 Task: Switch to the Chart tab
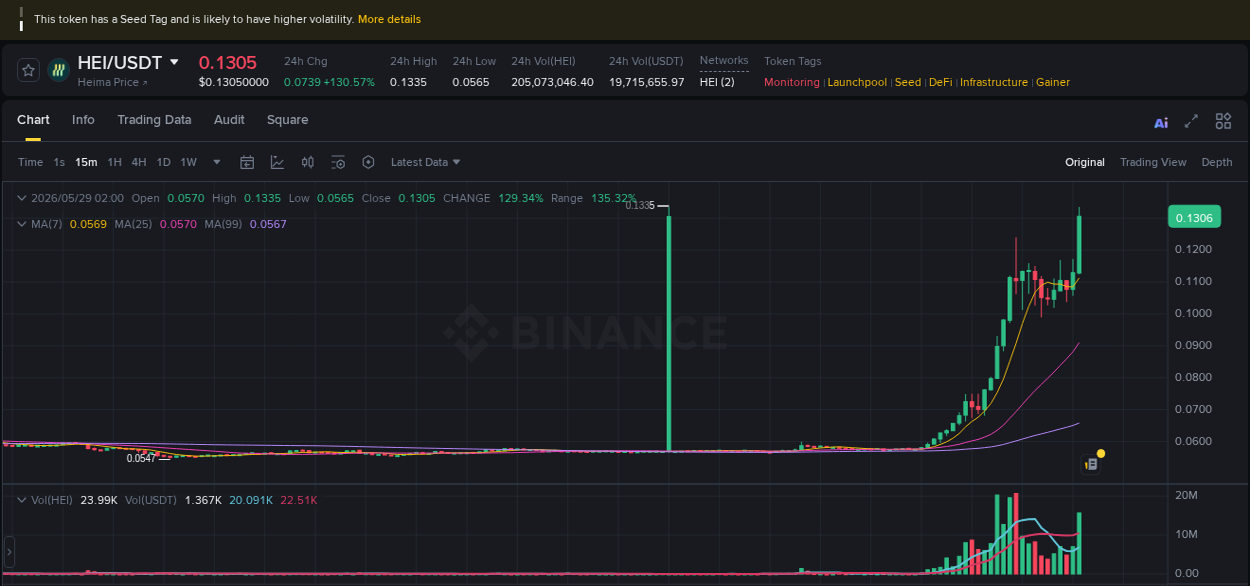[x=33, y=120]
